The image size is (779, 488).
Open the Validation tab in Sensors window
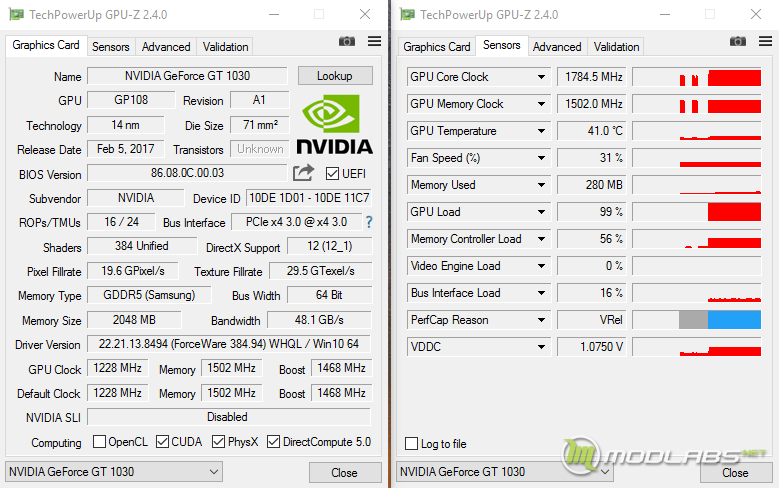[x=617, y=47]
